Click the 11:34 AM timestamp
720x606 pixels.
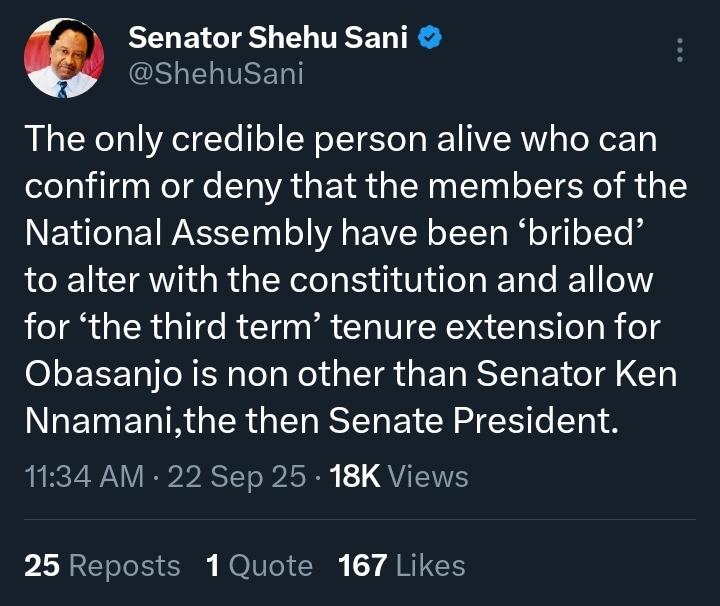(83, 476)
